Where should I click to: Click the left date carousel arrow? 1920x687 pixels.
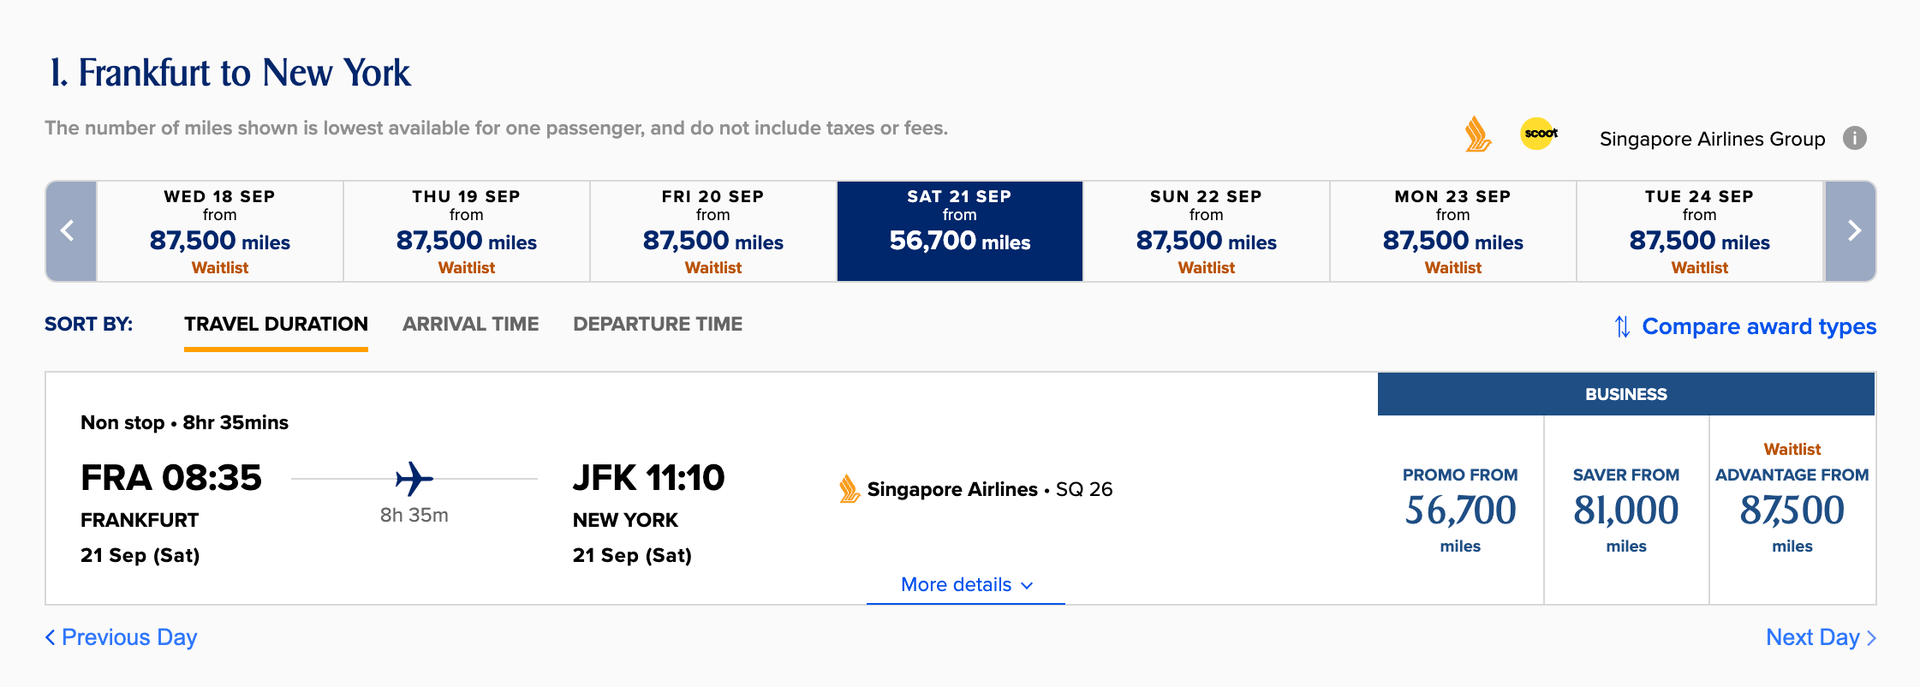point(69,230)
